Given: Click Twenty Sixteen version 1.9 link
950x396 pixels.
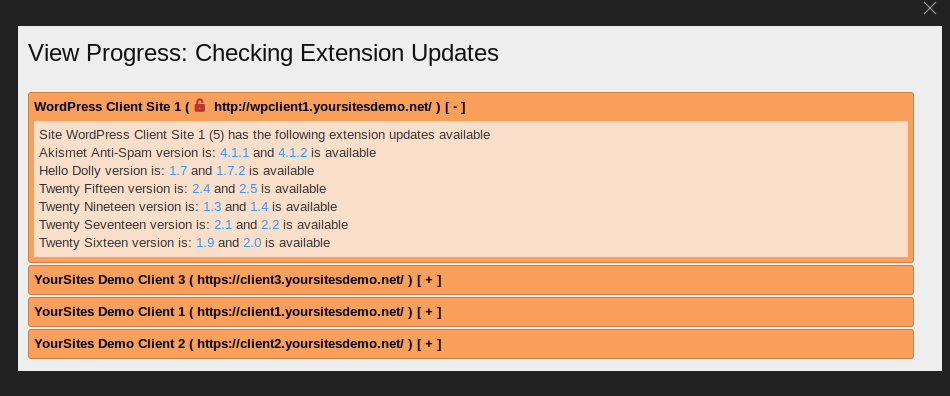Looking at the screenshot, I should click(x=205, y=243).
